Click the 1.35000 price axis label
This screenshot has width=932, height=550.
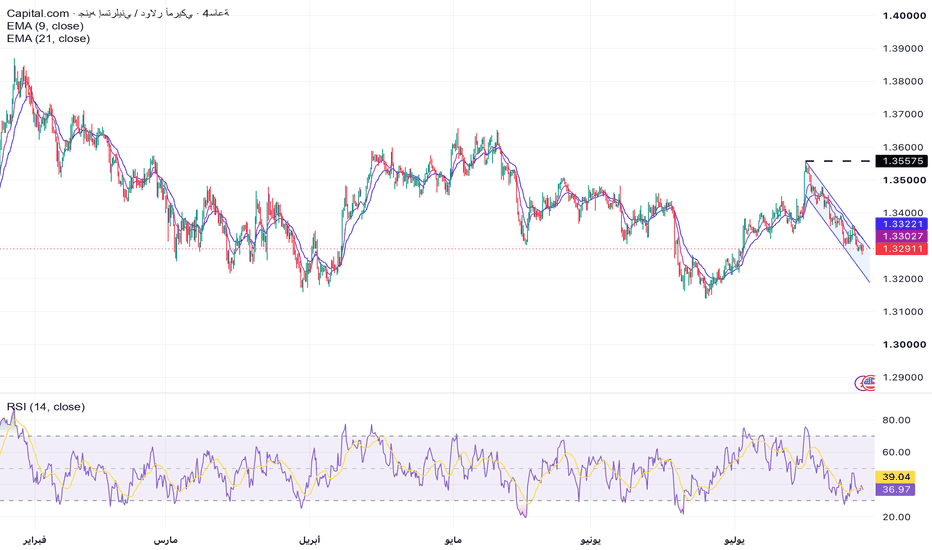(x=903, y=180)
